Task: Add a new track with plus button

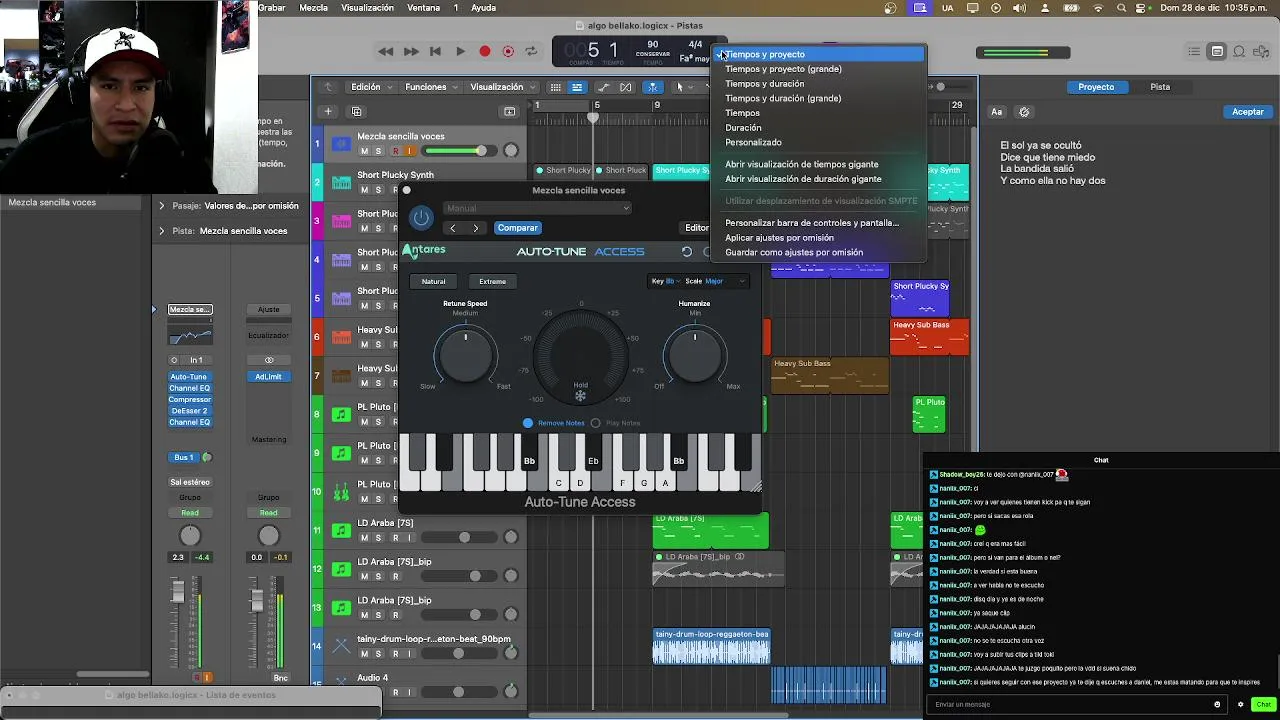Action: [327, 111]
